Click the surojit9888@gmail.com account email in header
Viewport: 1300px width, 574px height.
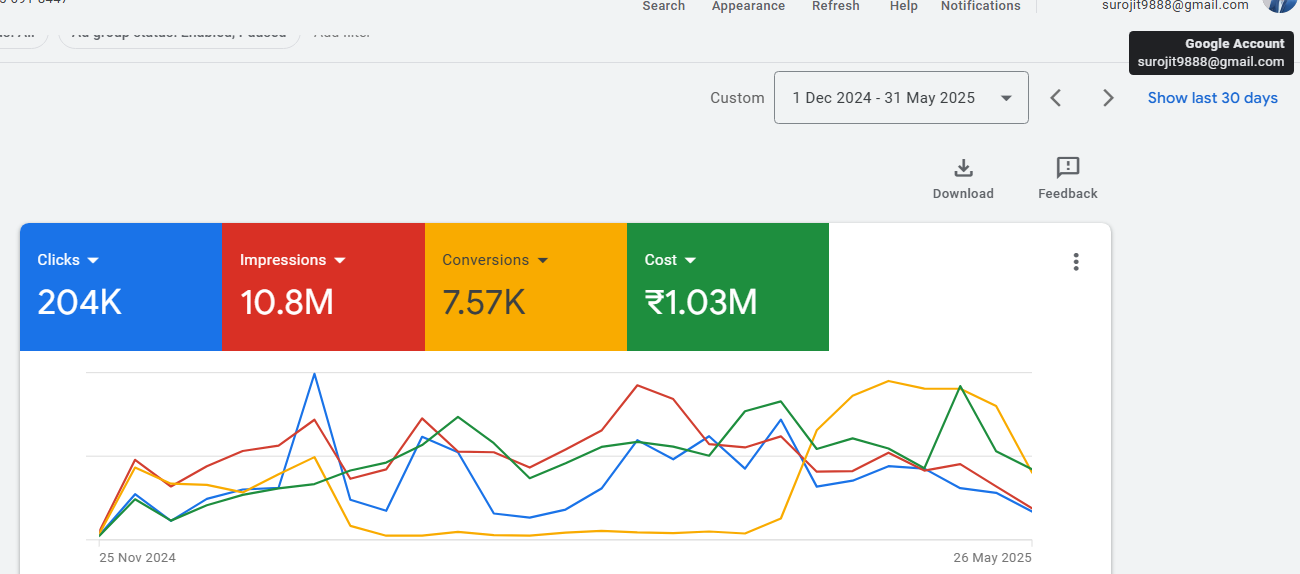(x=1176, y=5)
